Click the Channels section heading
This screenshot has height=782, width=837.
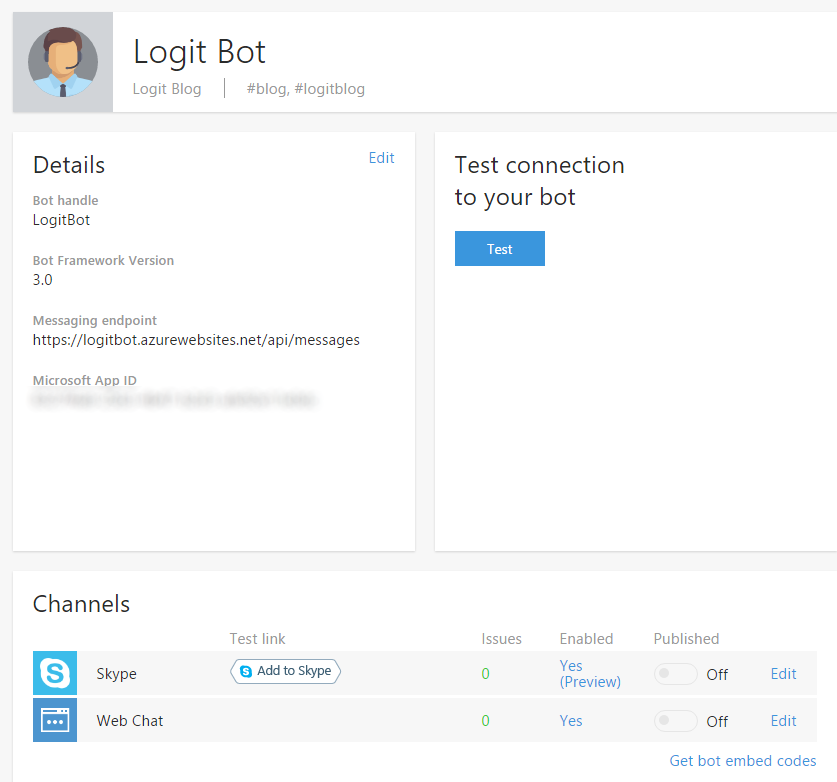pos(81,604)
